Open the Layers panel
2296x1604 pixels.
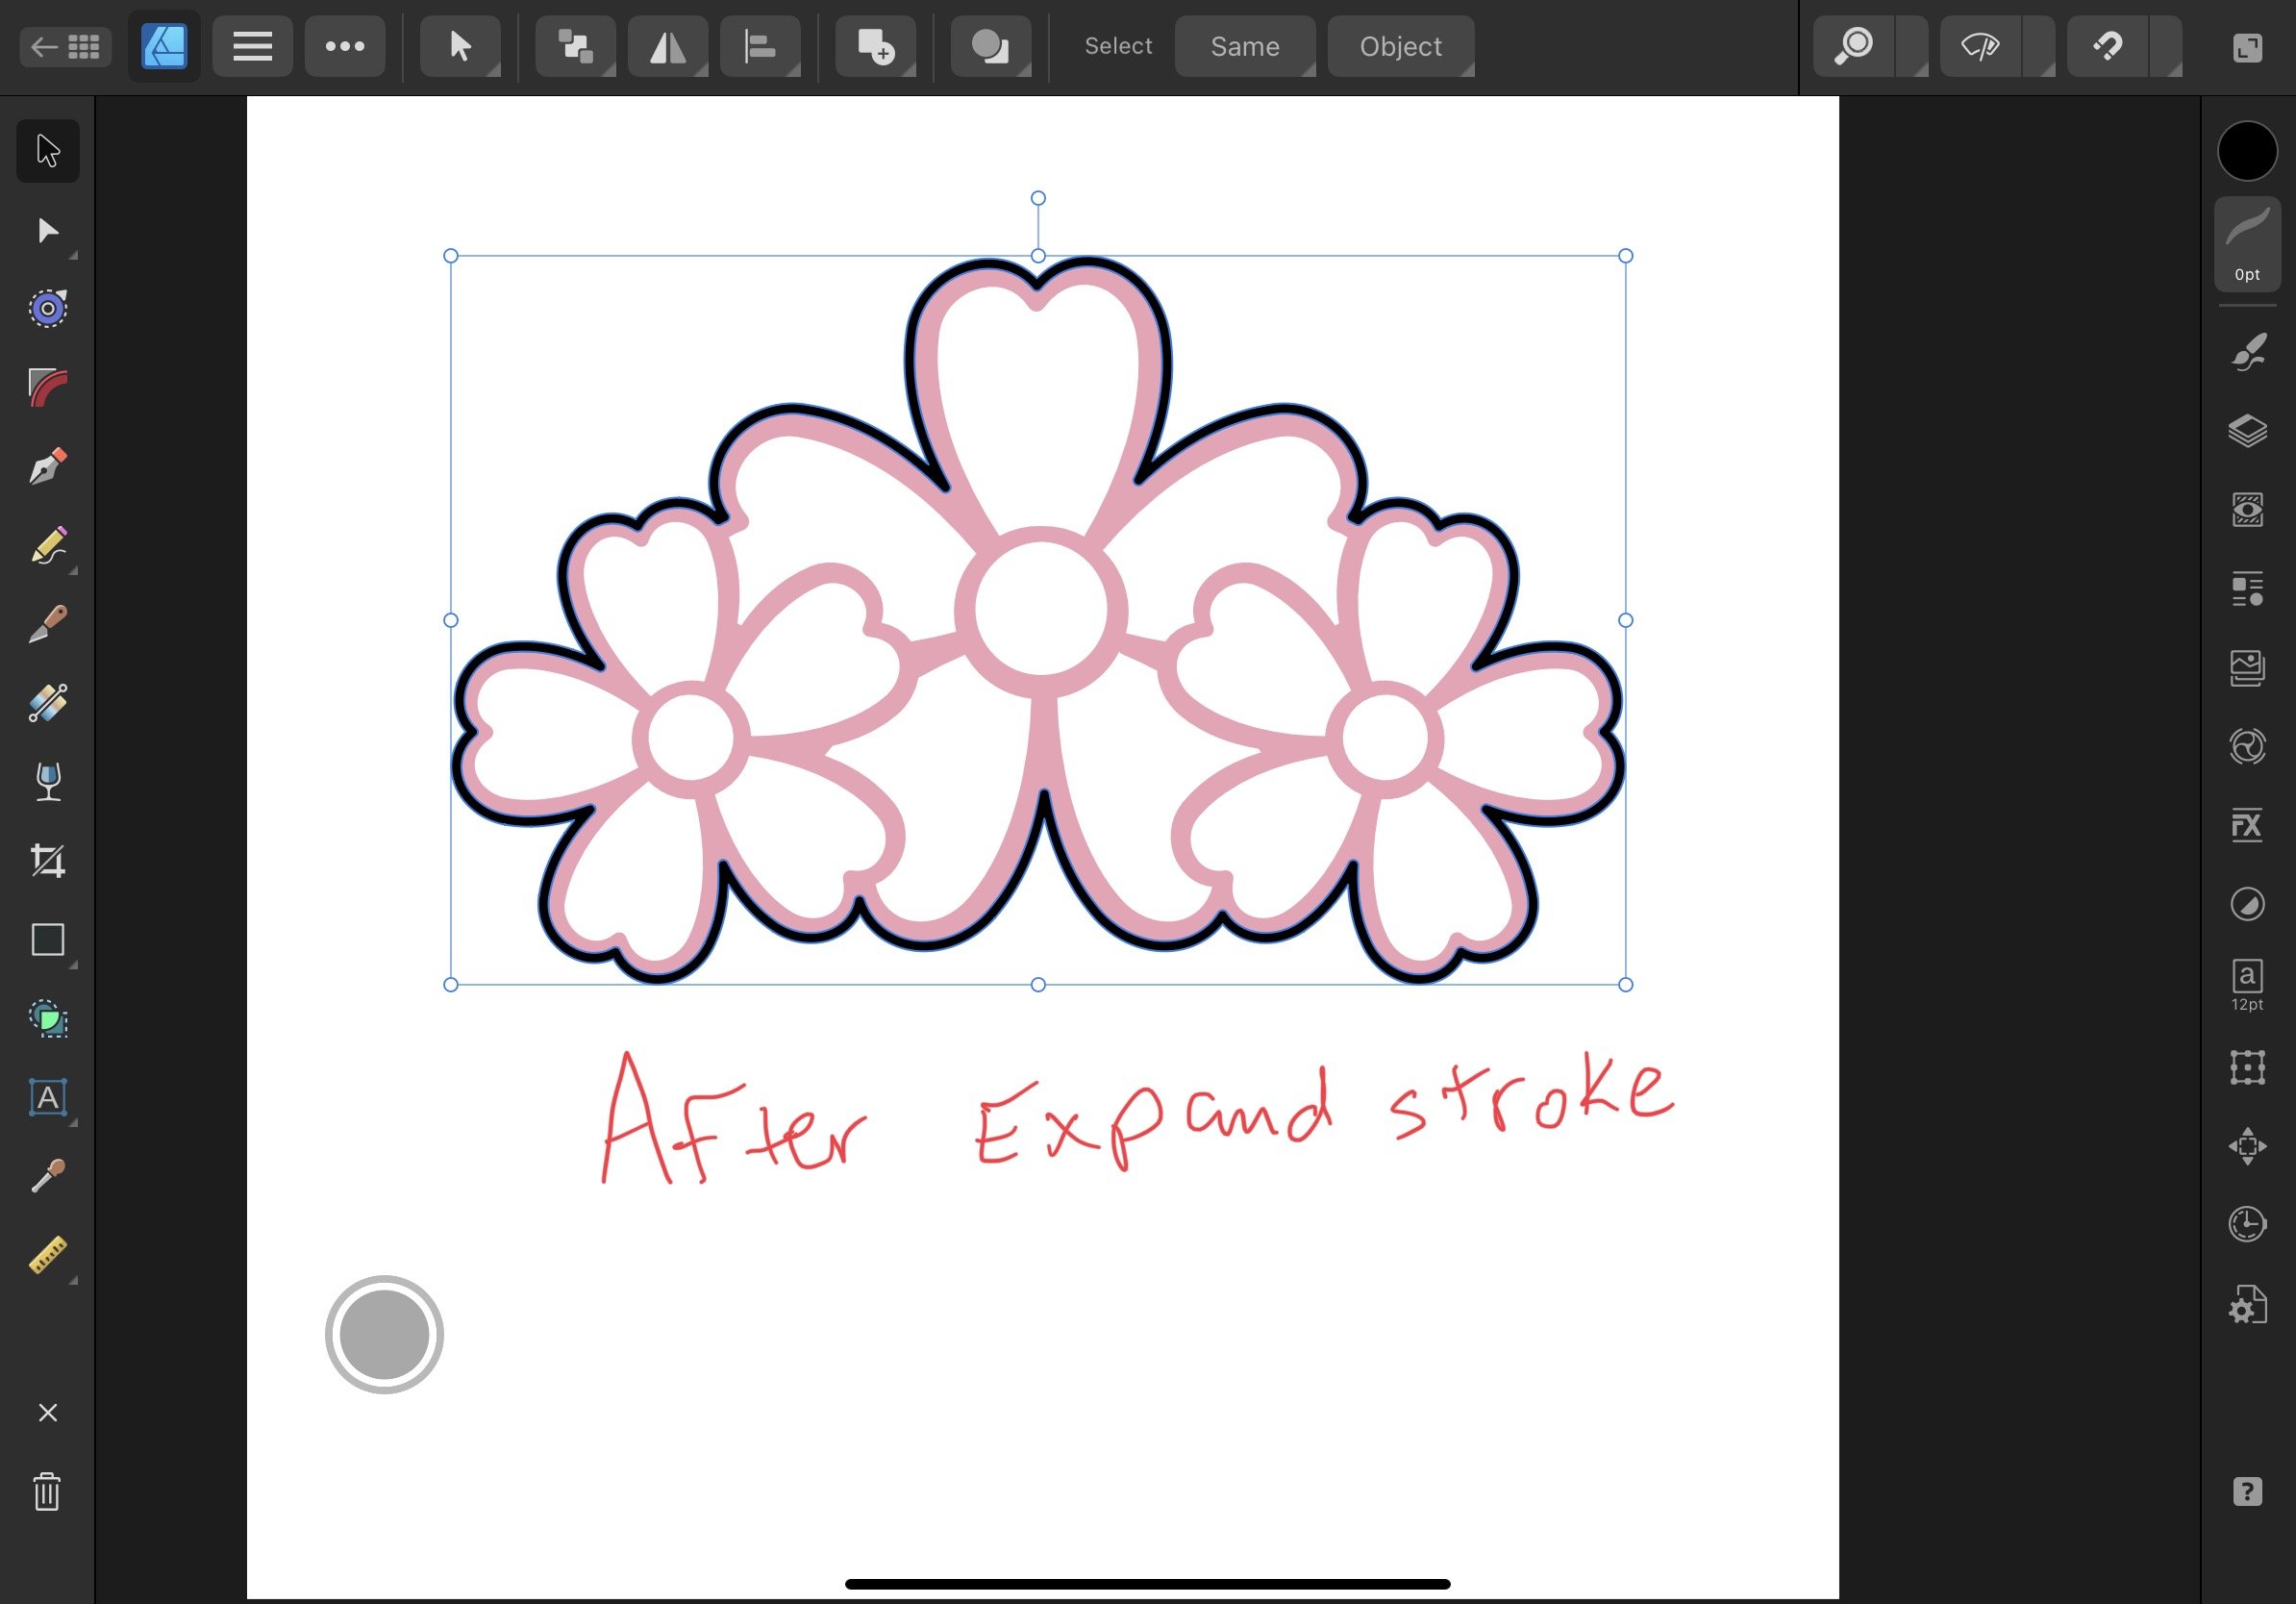click(2247, 431)
